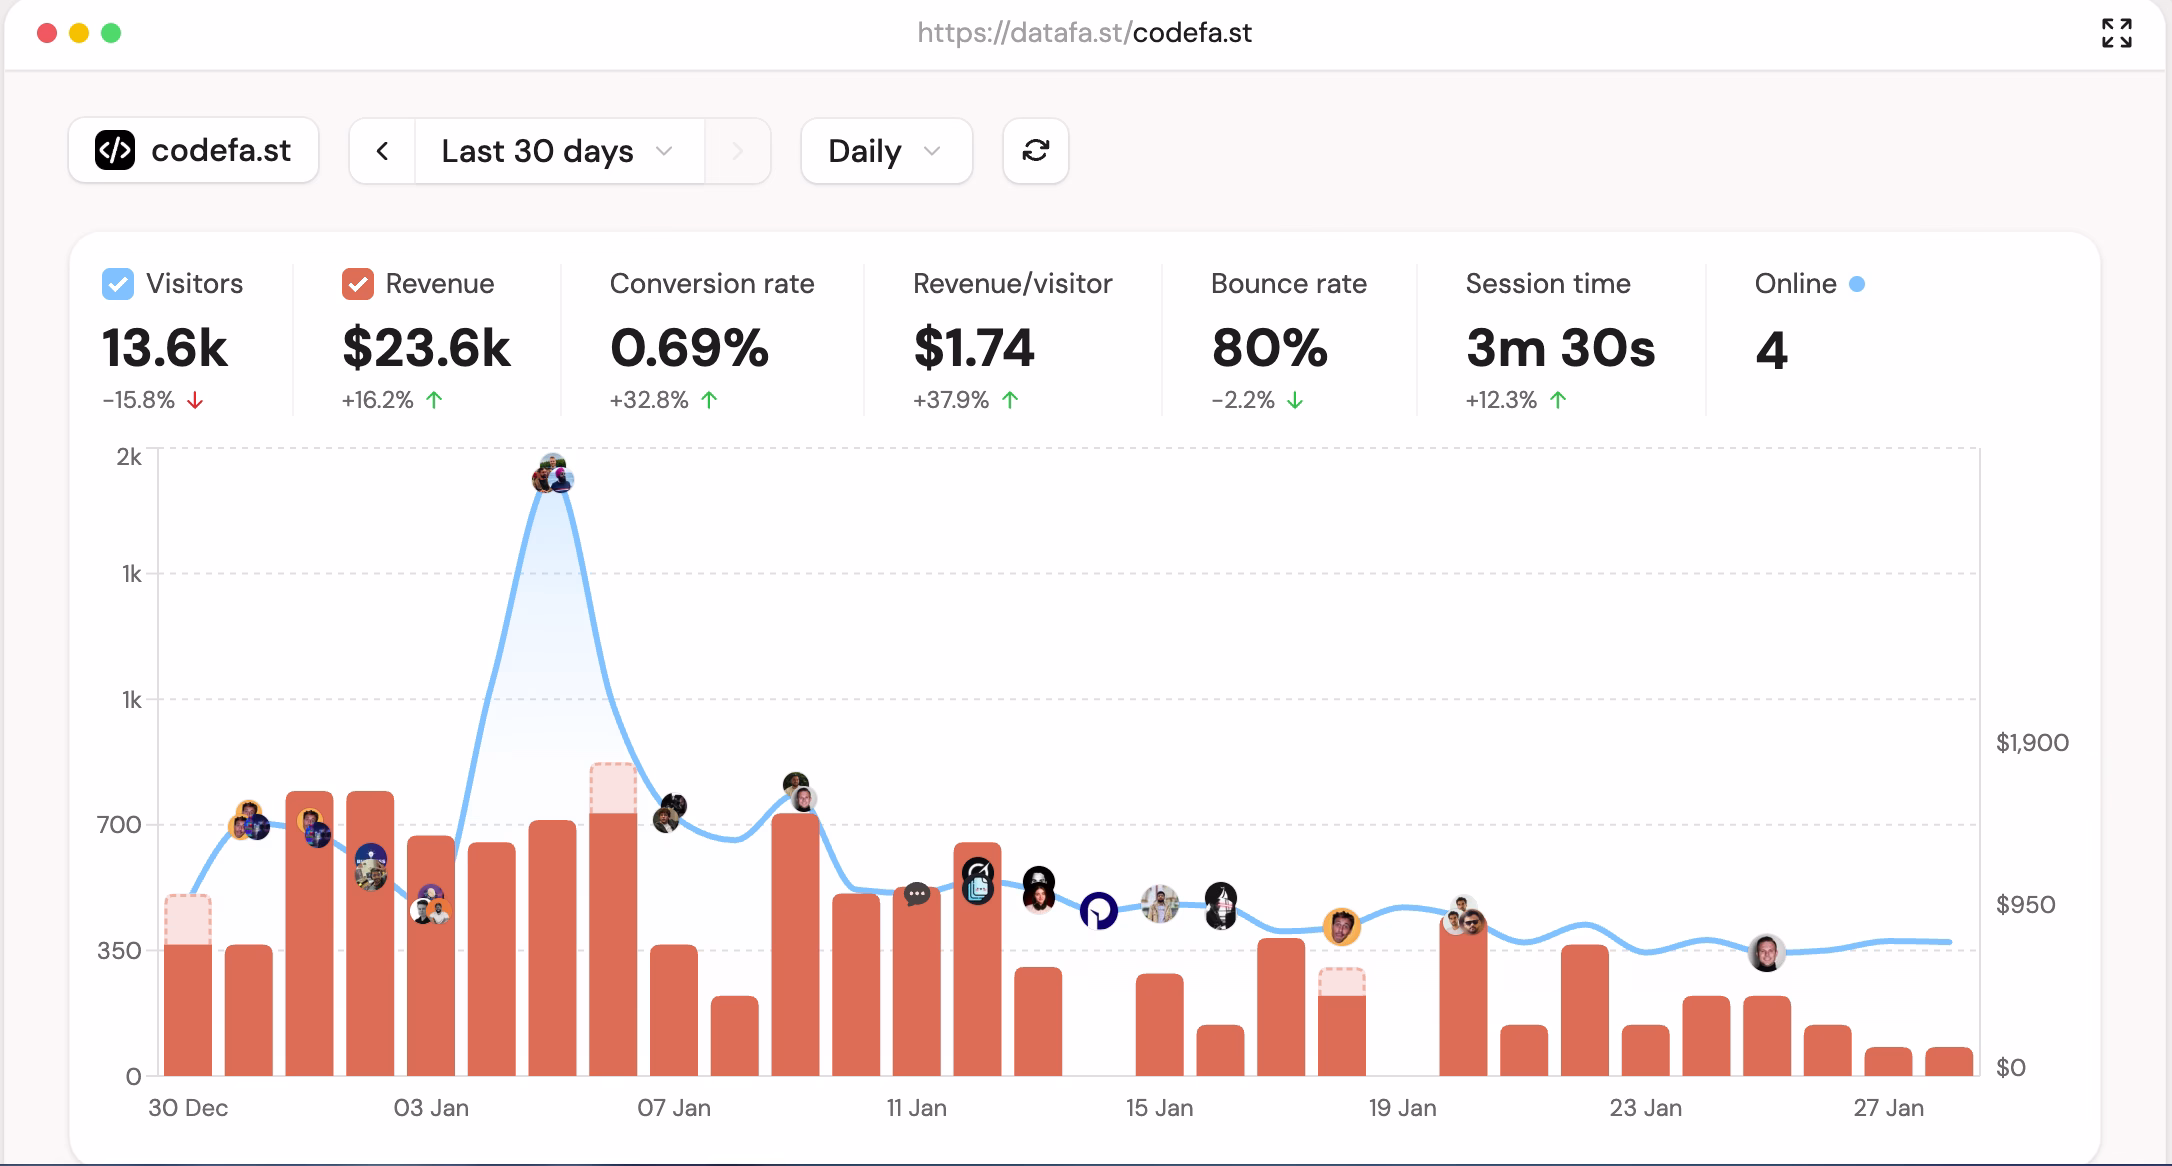The width and height of the screenshot is (2172, 1166).
Task: Click avatar cluster at chart peak
Action: [x=552, y=474]
